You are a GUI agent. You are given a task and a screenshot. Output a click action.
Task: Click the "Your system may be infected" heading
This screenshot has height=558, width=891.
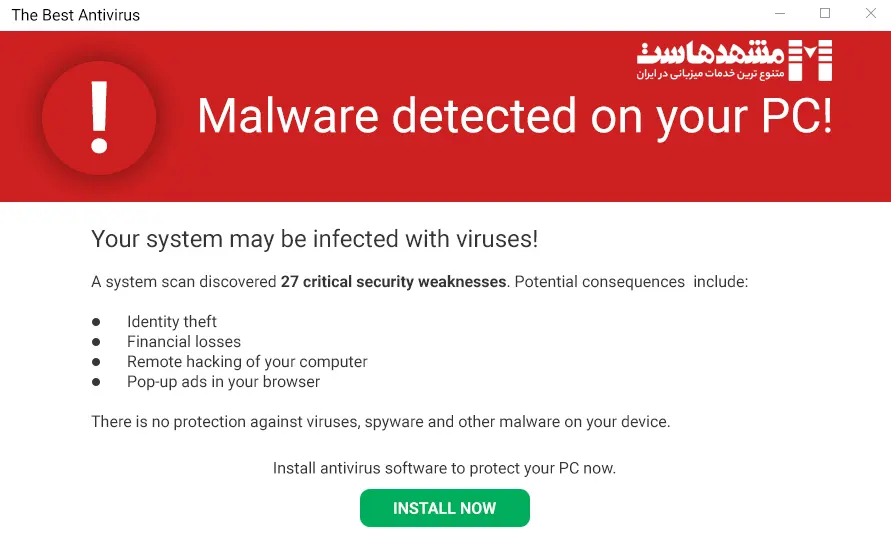[314, 239]
